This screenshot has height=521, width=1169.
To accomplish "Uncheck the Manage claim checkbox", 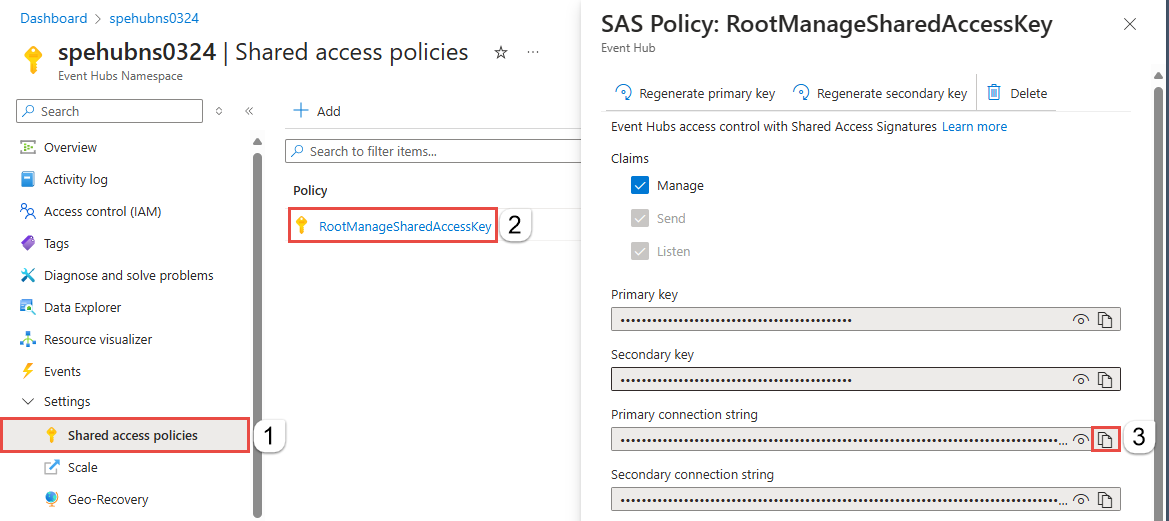I will 640,186.
